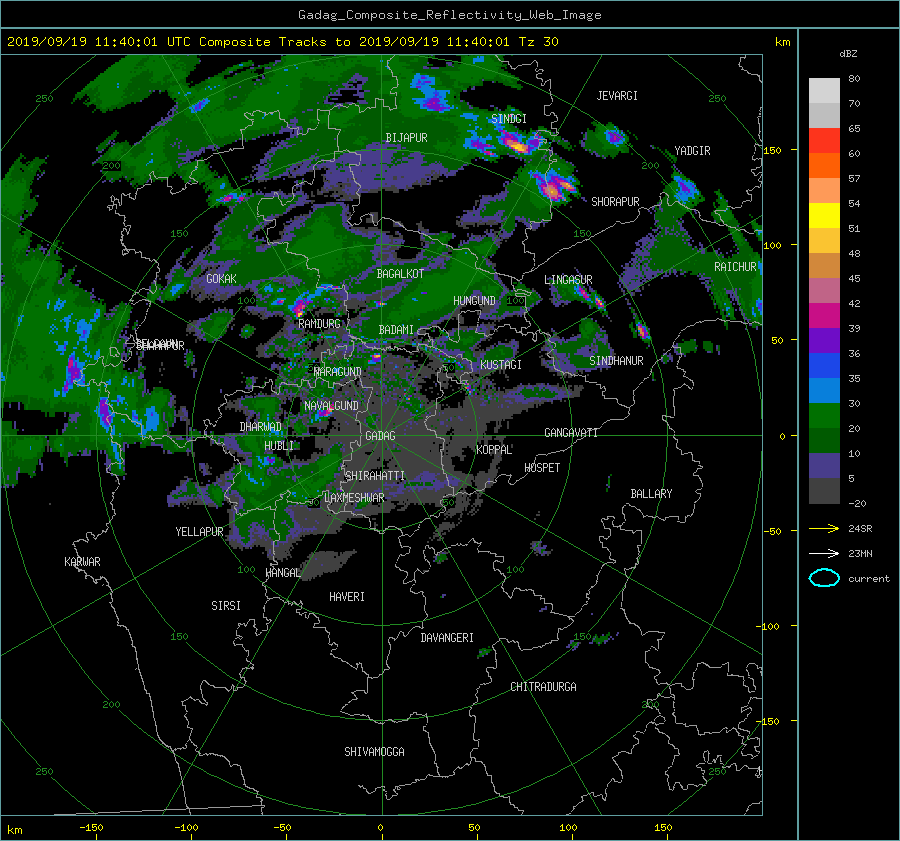Click the DAVANGERI city label
This screenshot has height=841, width=900.
click(447, 638)
